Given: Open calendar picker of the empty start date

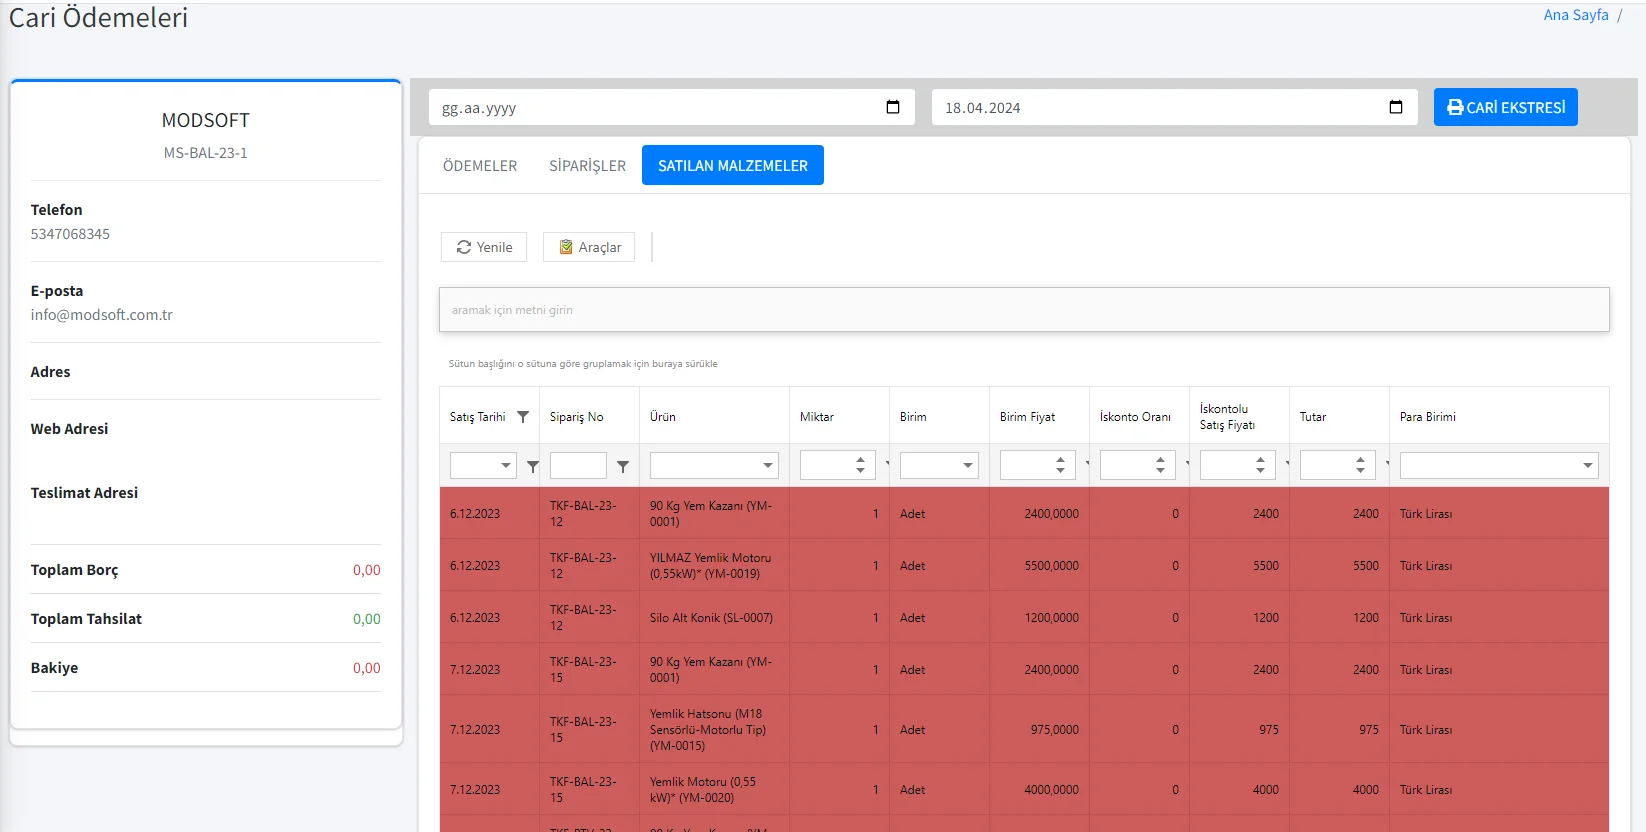Looking at the screenshot, I should [893, 107].
